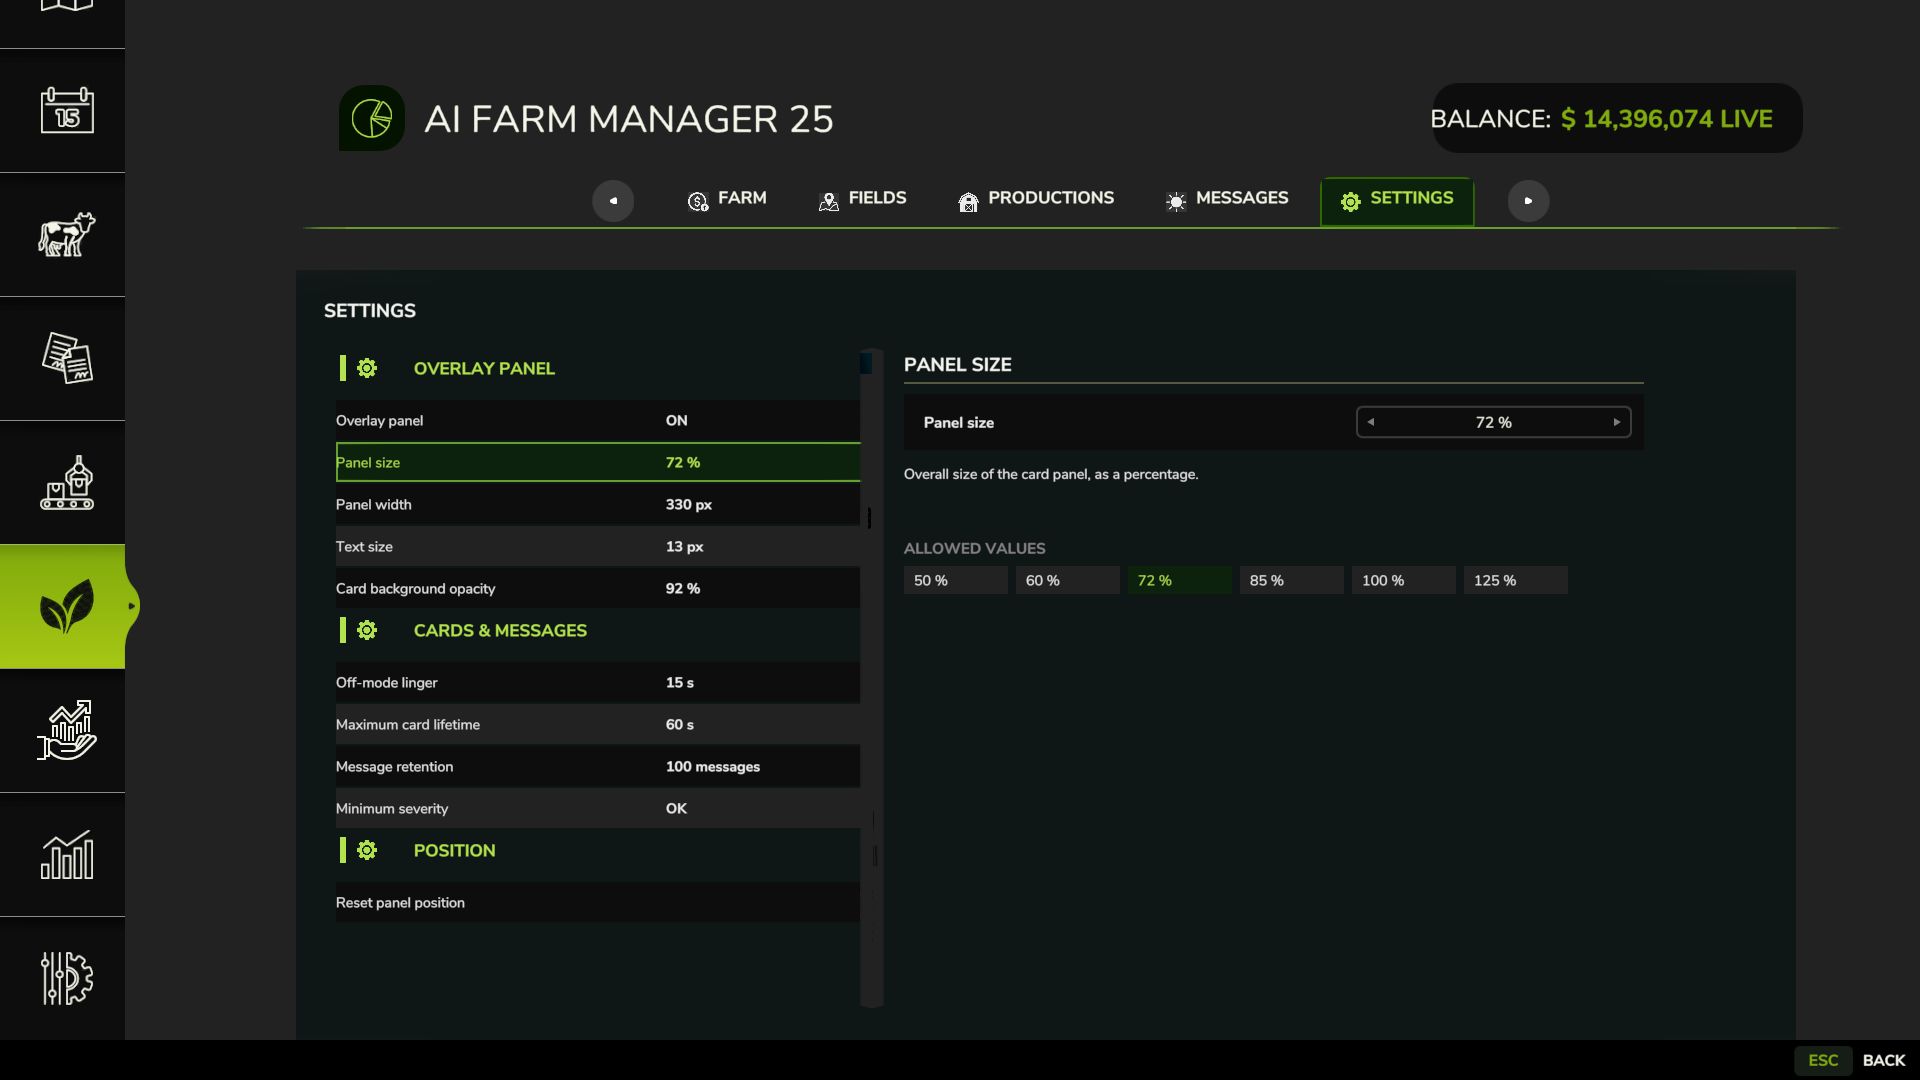Choose the 60 % allowed value
The image size is (1920, 1080).
(1068, 580)
